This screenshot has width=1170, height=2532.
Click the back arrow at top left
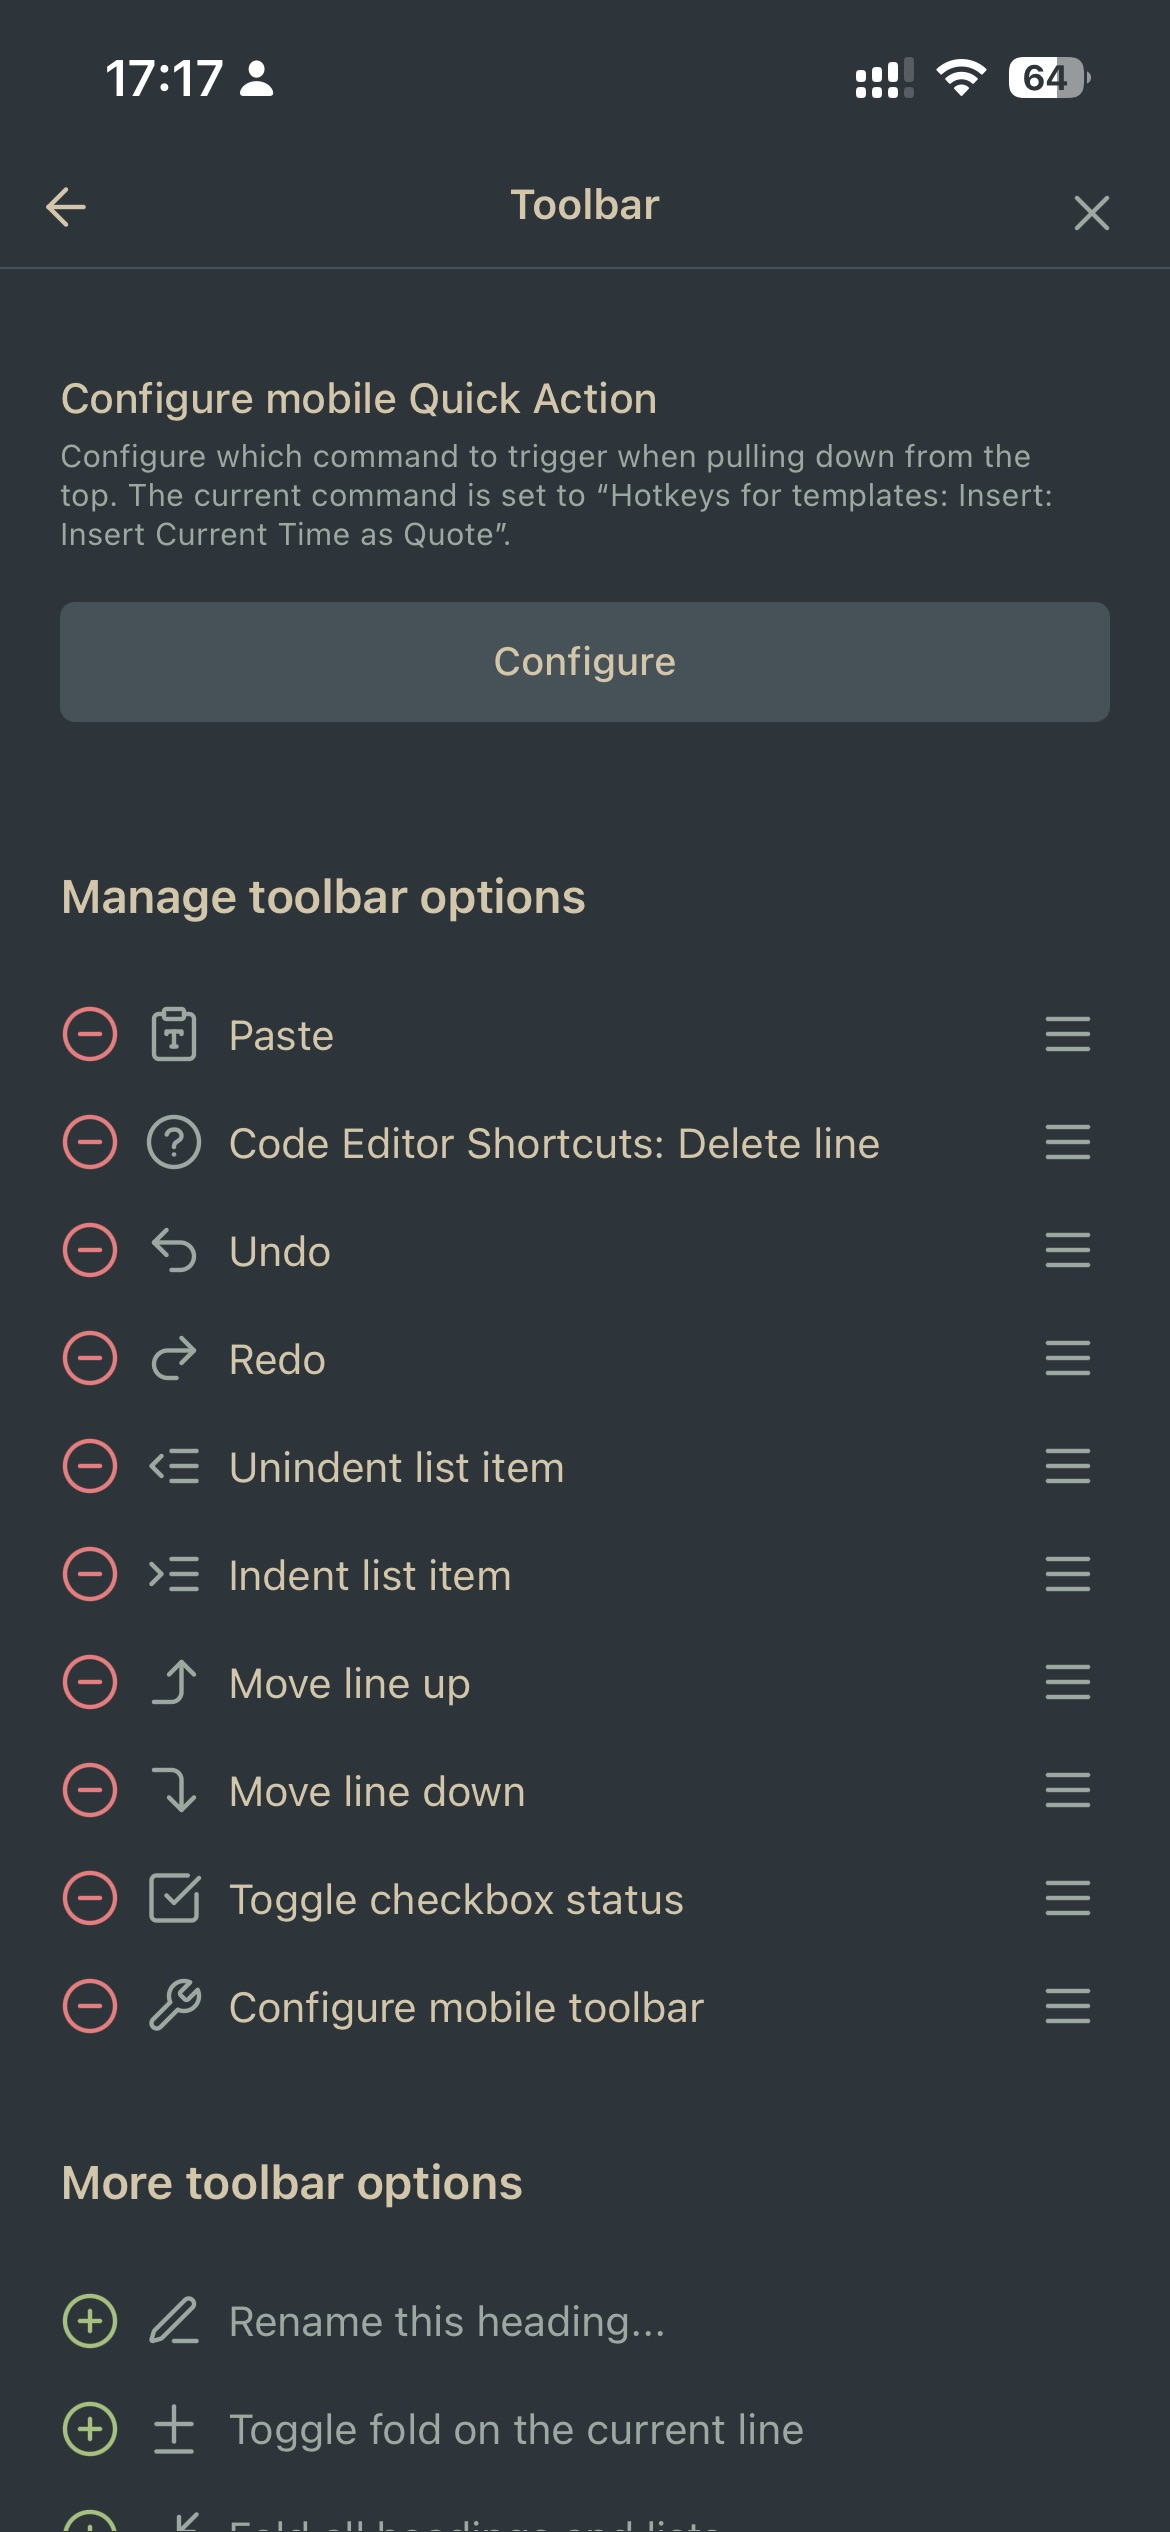[64, 210]
